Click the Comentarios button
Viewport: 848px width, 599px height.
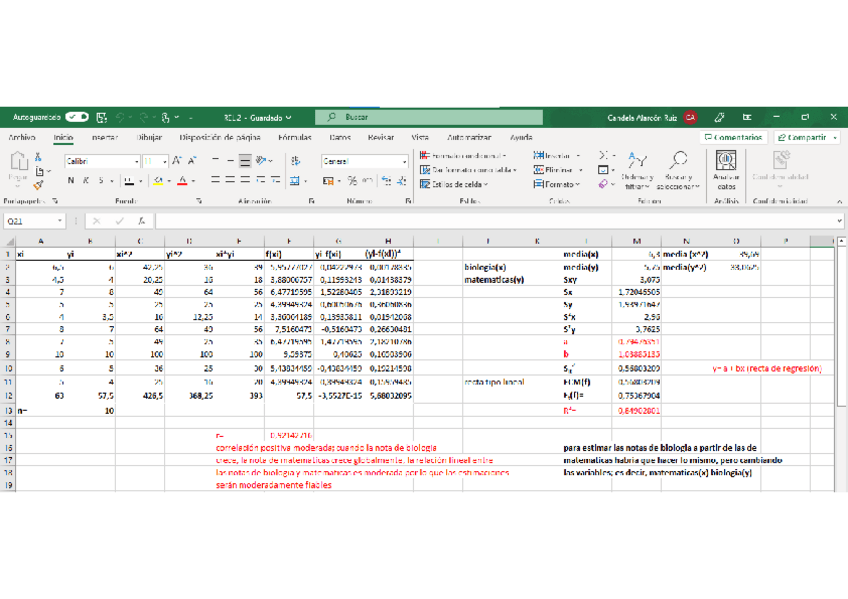734,137
